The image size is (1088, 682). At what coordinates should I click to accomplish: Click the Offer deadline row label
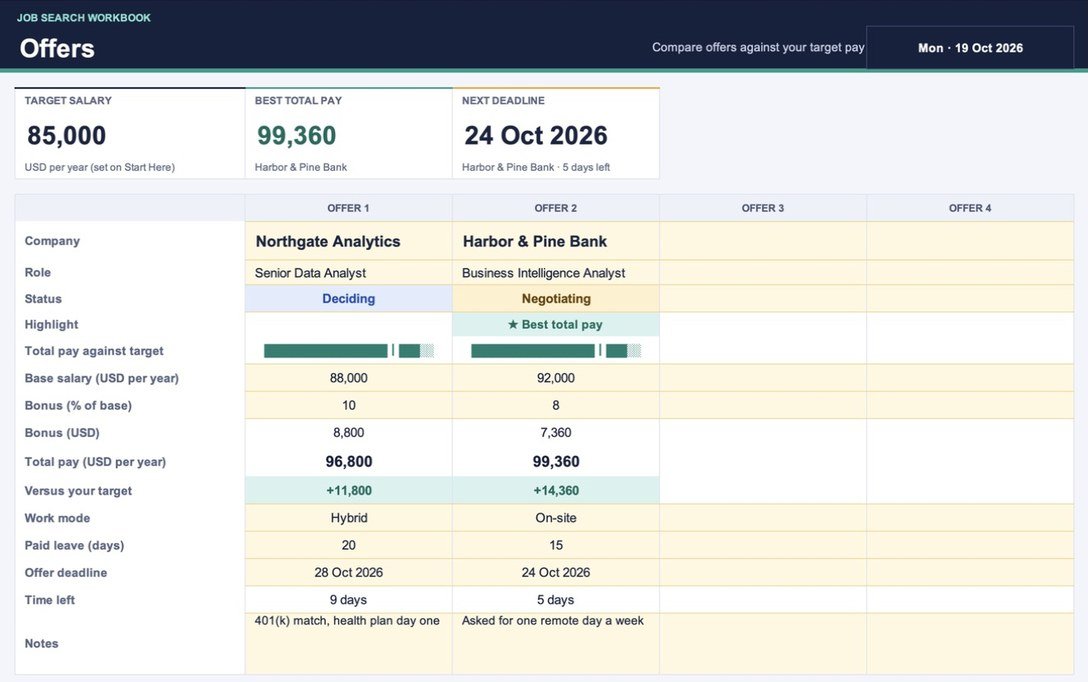click(x=66, y=572)
